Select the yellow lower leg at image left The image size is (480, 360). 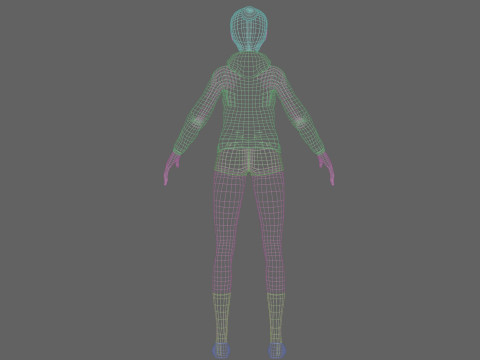(221, 318)
